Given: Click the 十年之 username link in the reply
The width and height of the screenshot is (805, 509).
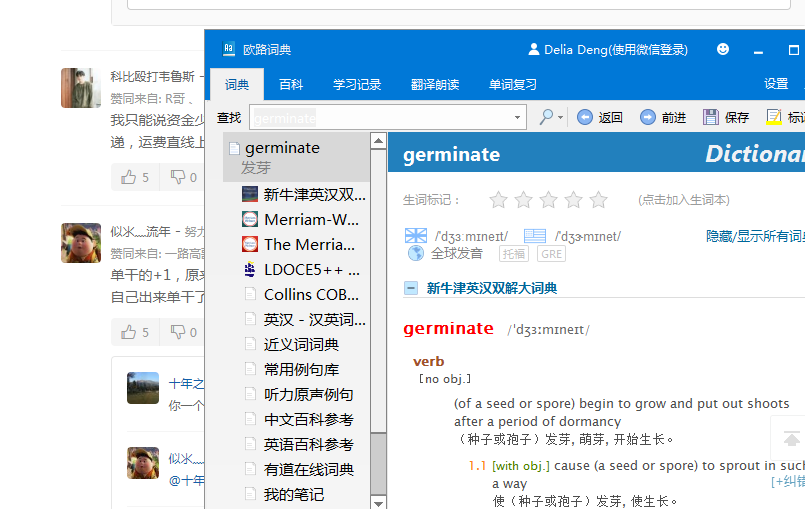Looking at the screenshot, I should pos(186,383).
